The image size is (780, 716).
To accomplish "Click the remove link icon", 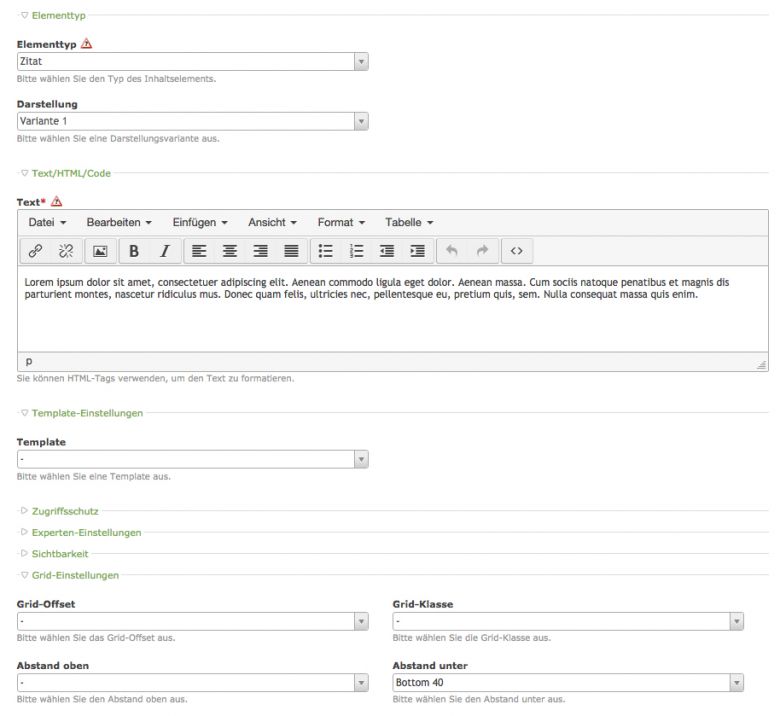I will tap(66, 251).
